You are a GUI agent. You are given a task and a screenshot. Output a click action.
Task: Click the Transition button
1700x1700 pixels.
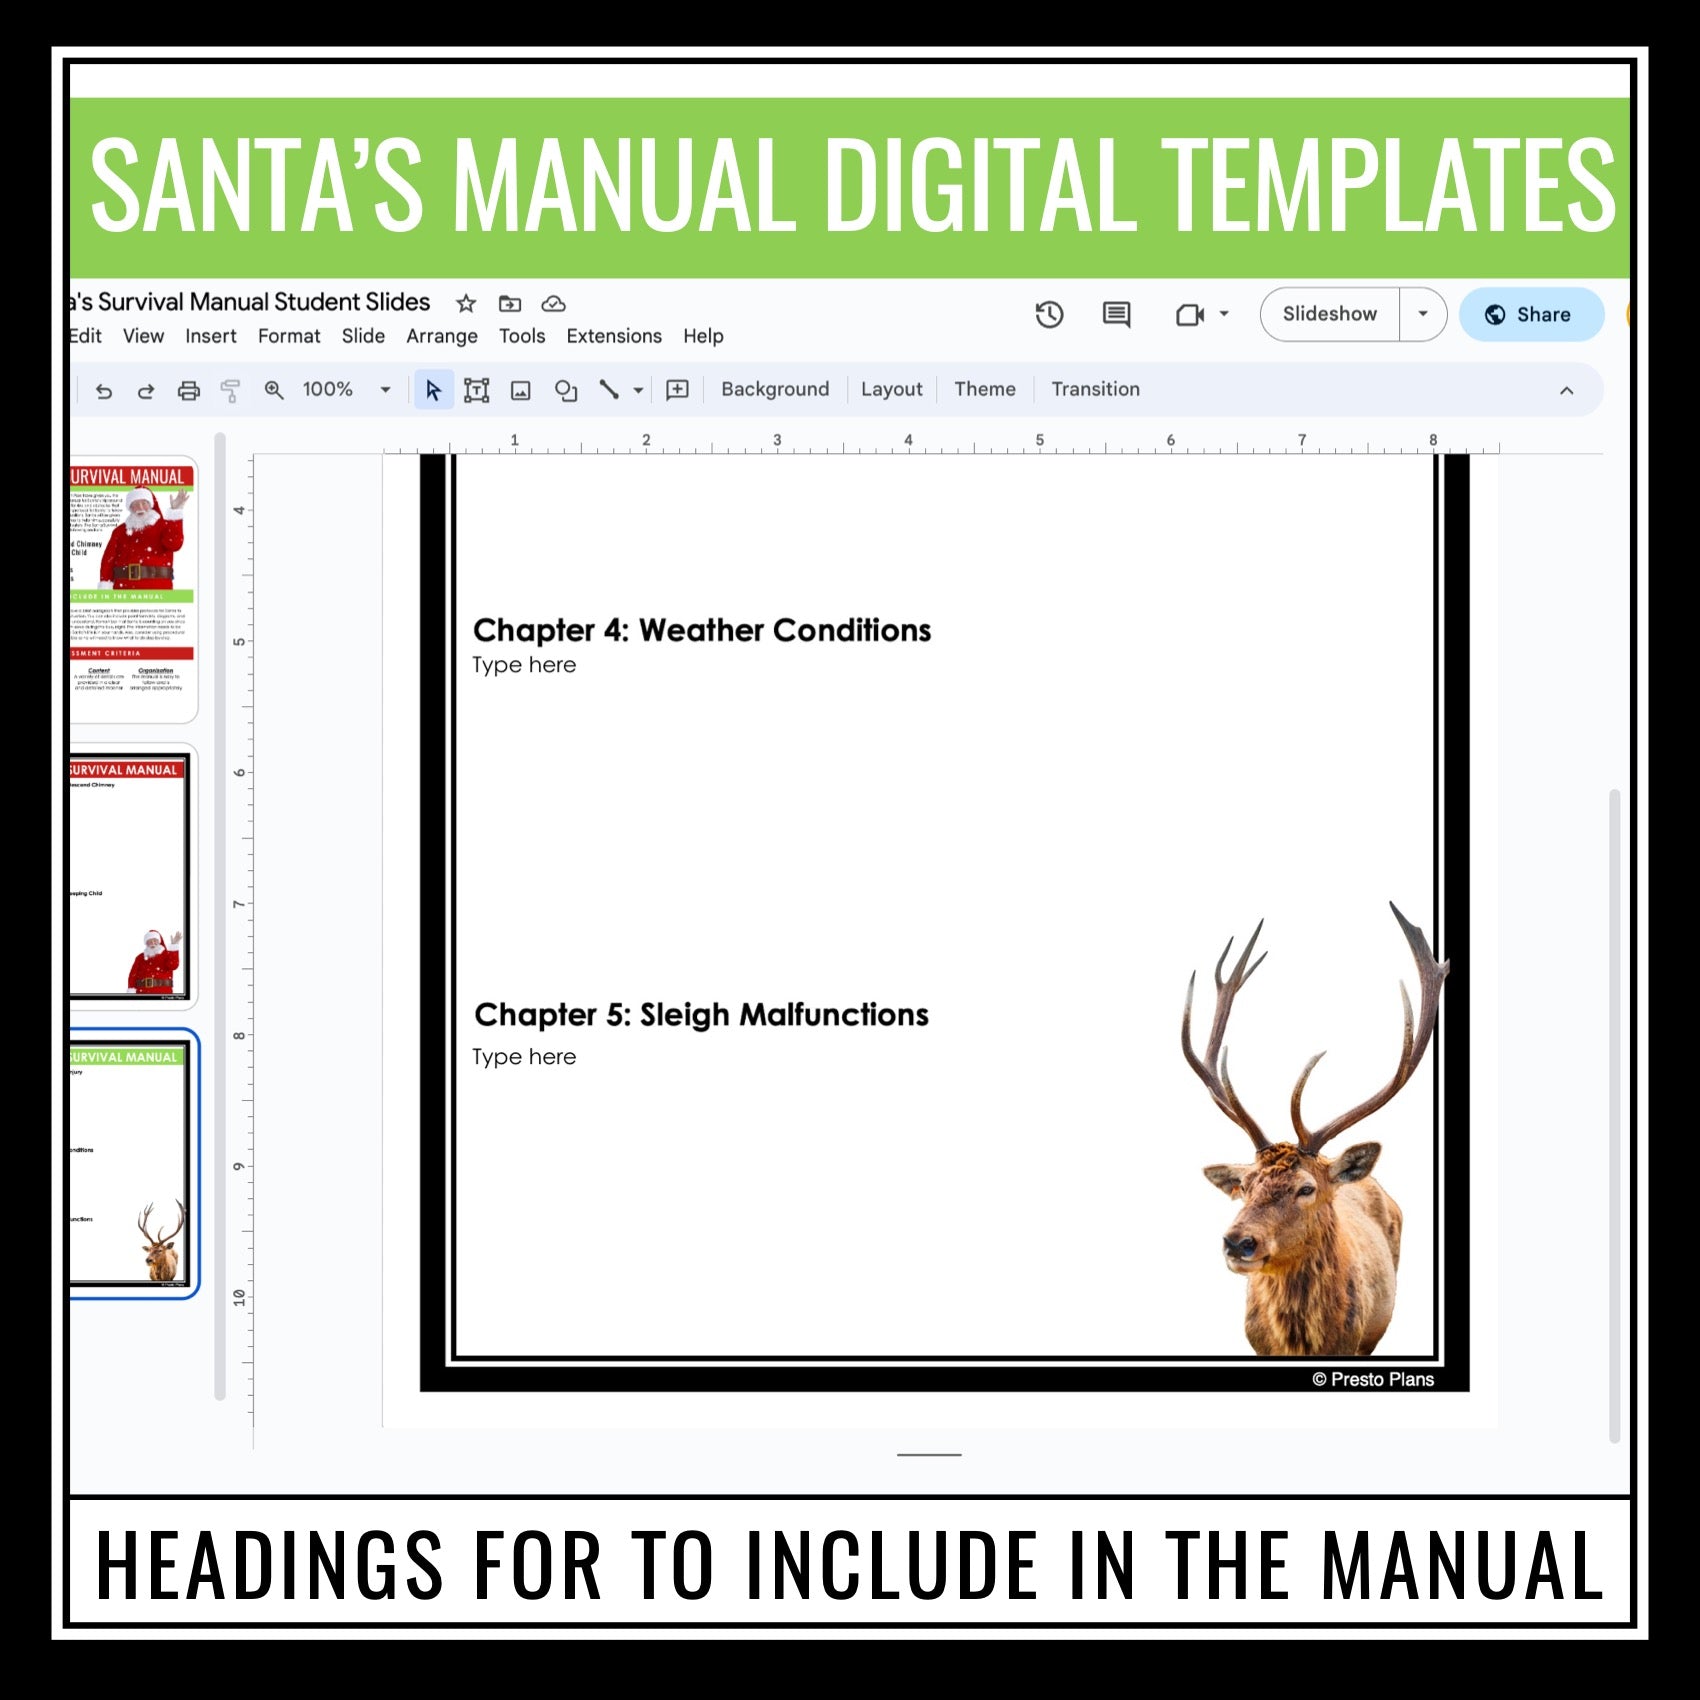(1095, 389)
